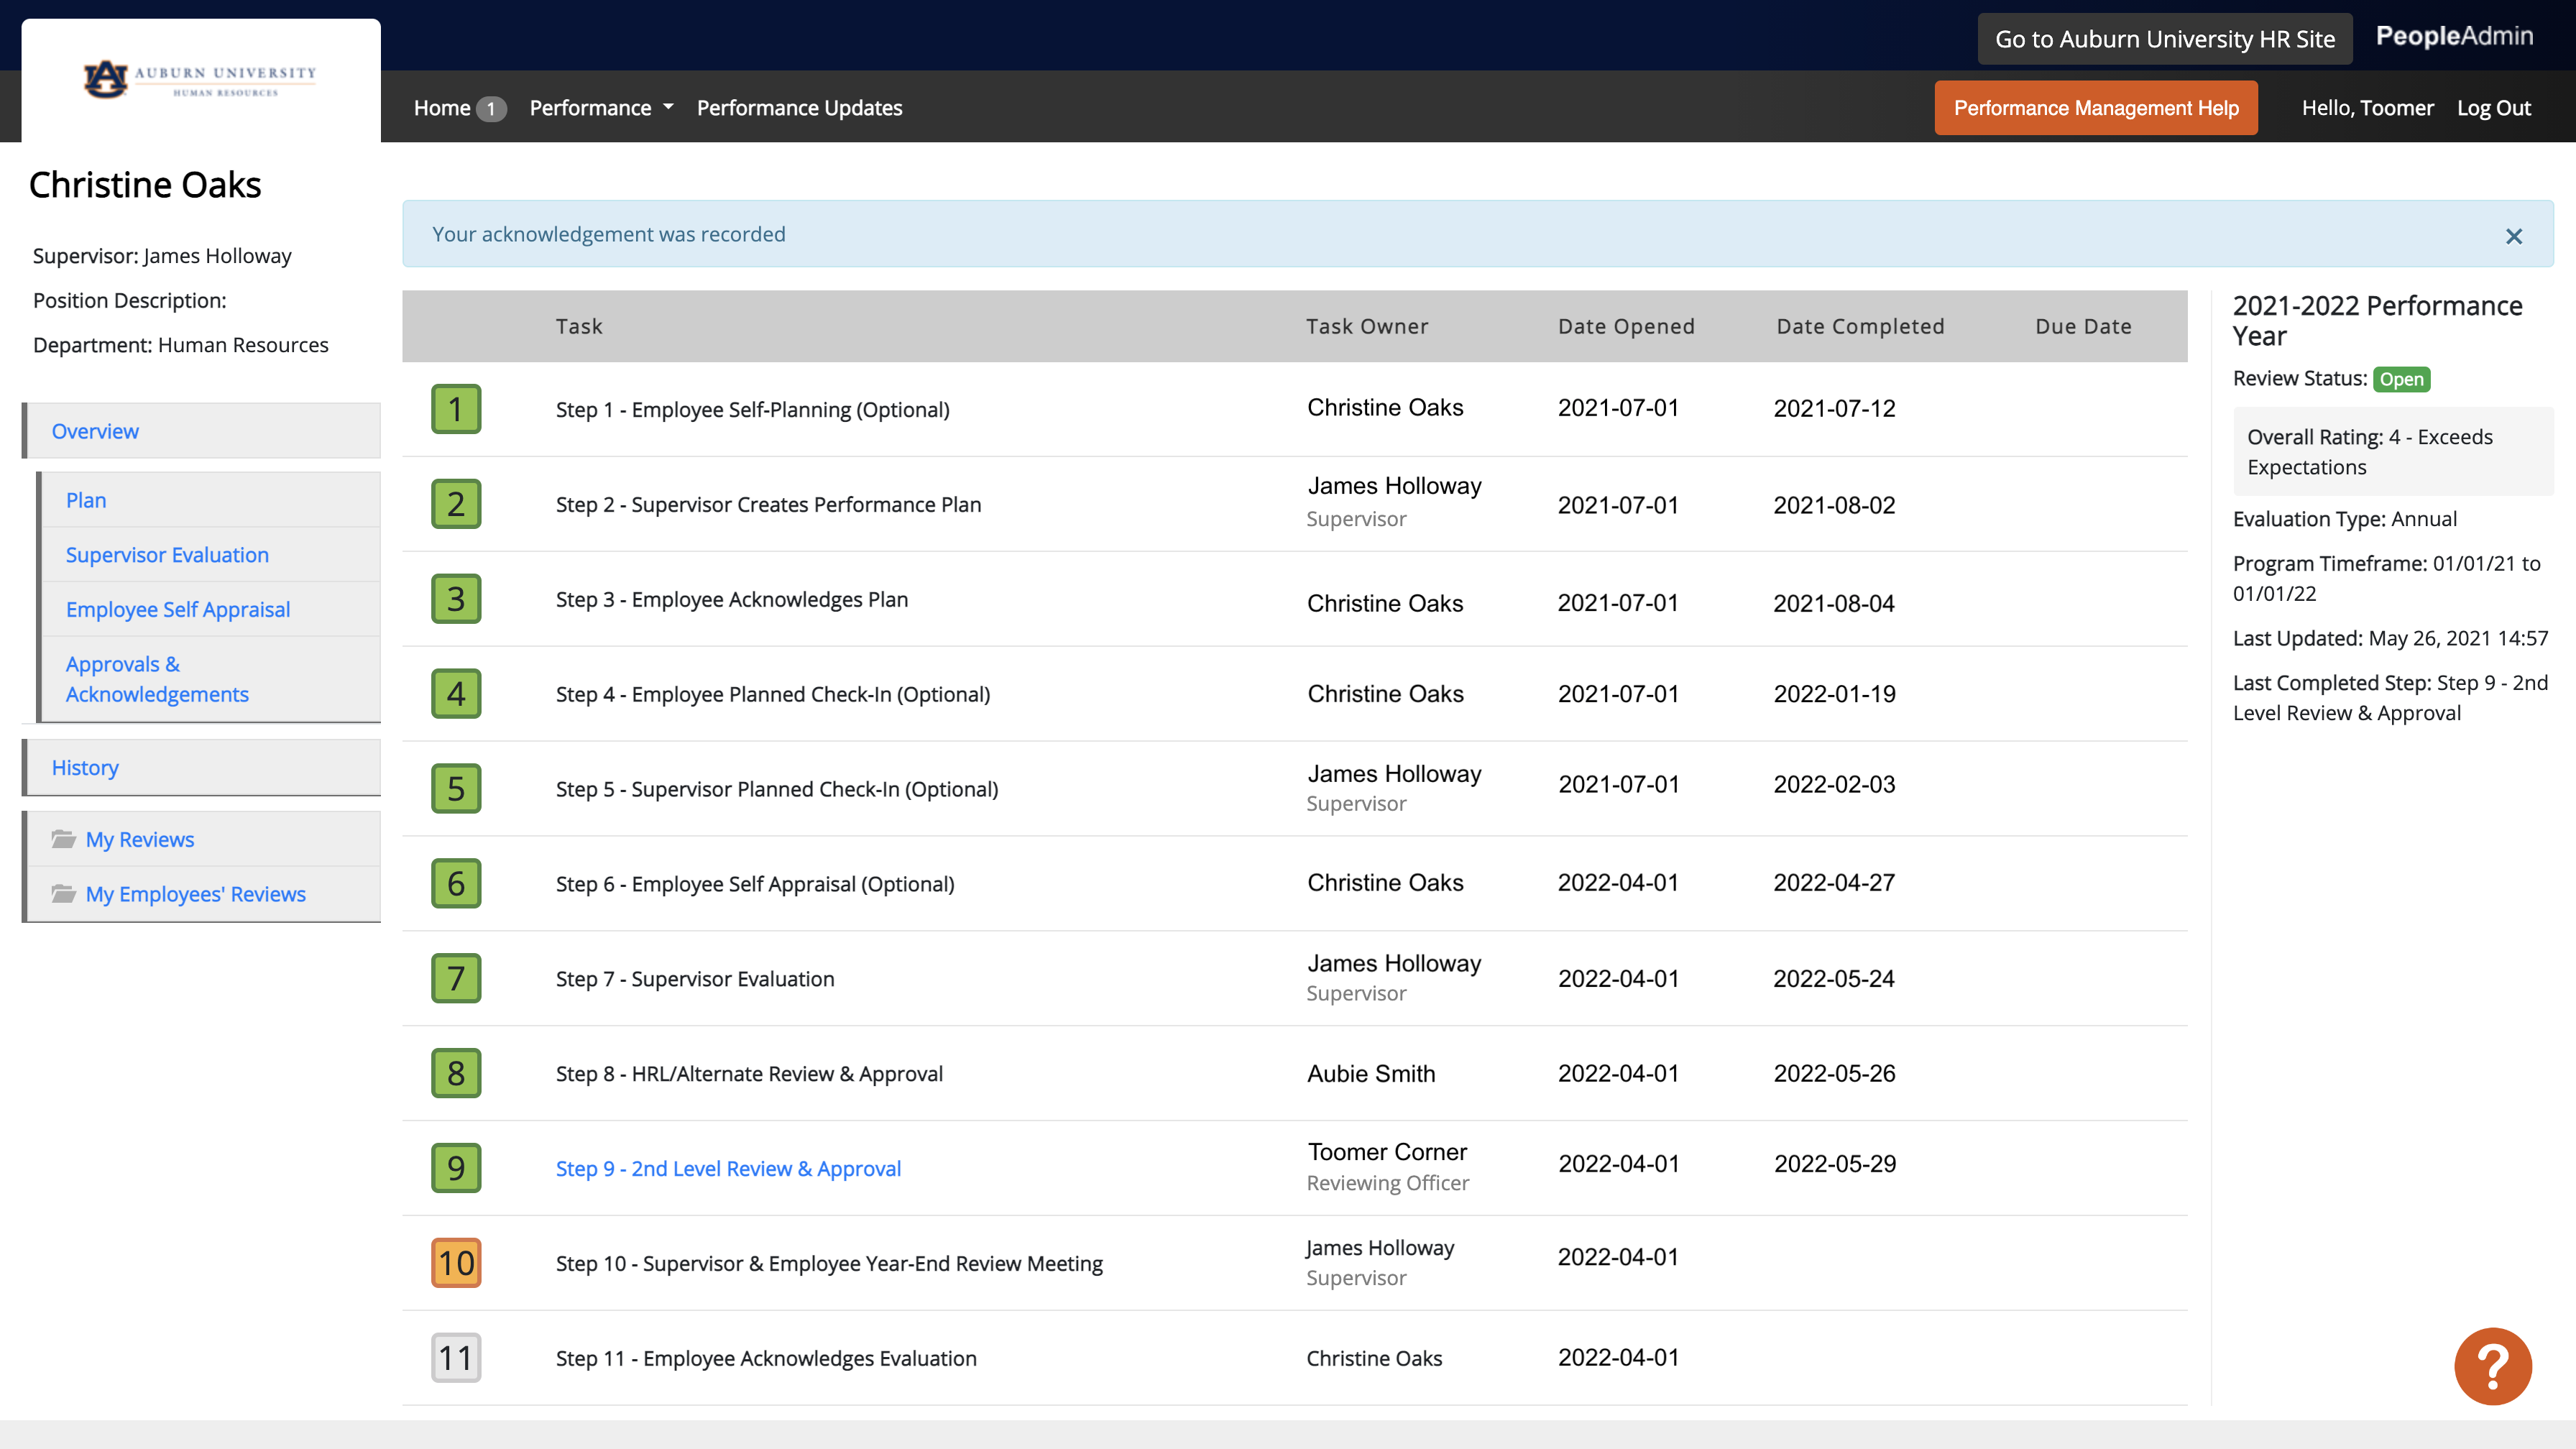The width and height of the screenshot is (2576, 1449).
Task: Click the My Reviews folder icon
Action: (x=64, y=839)
